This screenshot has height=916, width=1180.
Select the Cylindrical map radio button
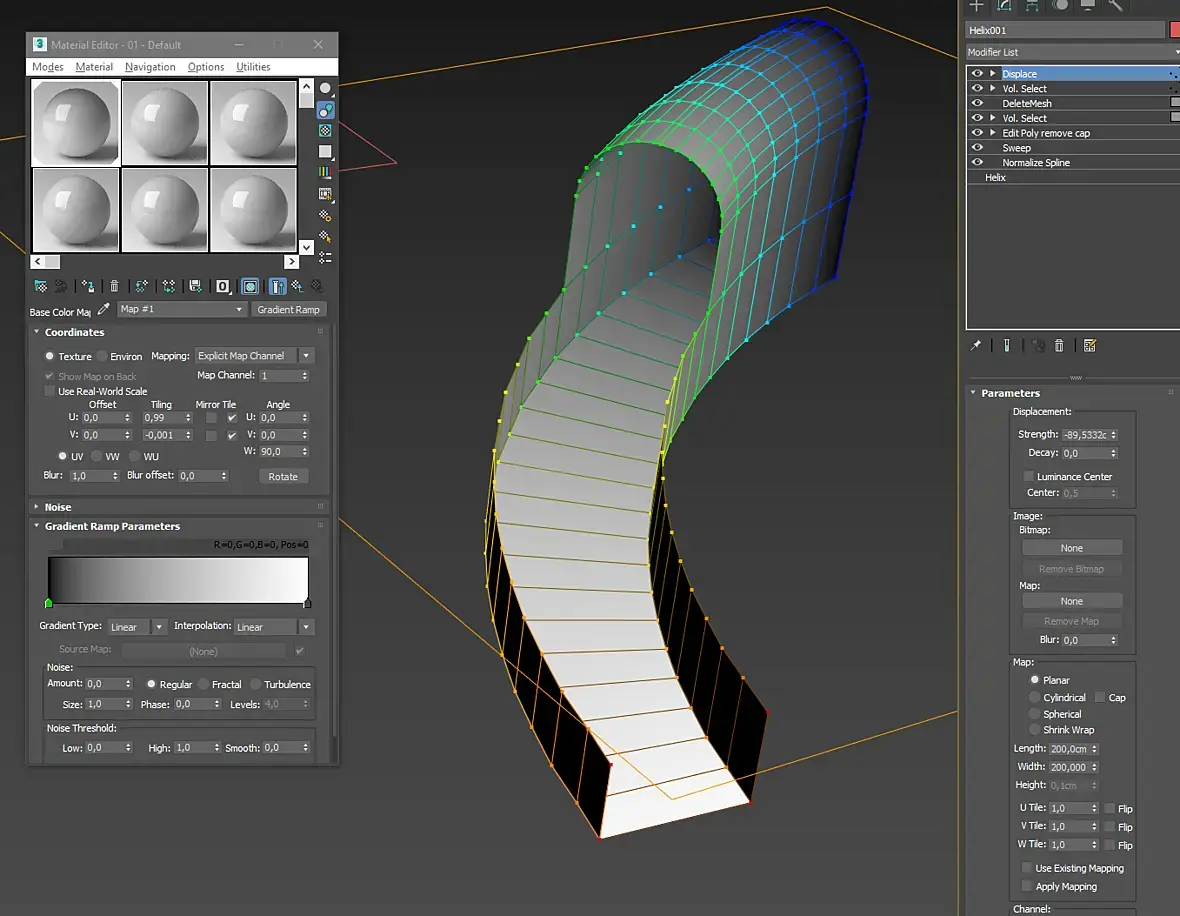1035,697
